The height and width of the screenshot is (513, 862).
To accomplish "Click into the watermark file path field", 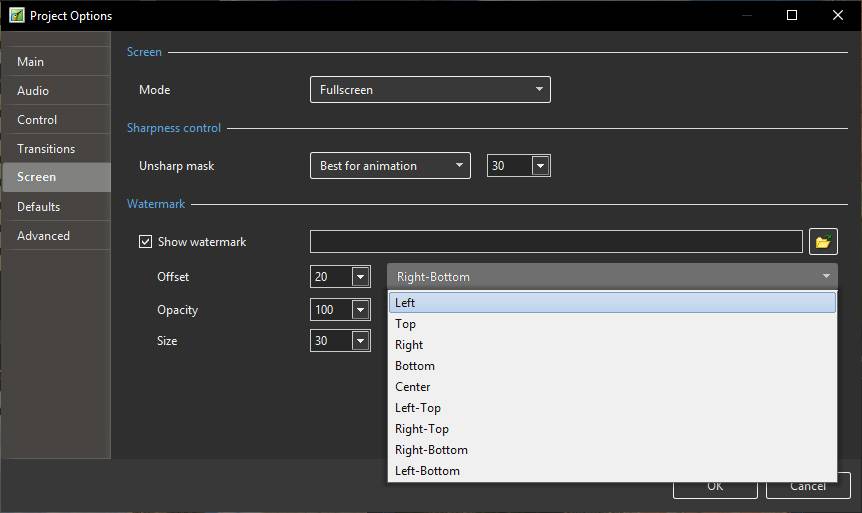I will 556,242.
